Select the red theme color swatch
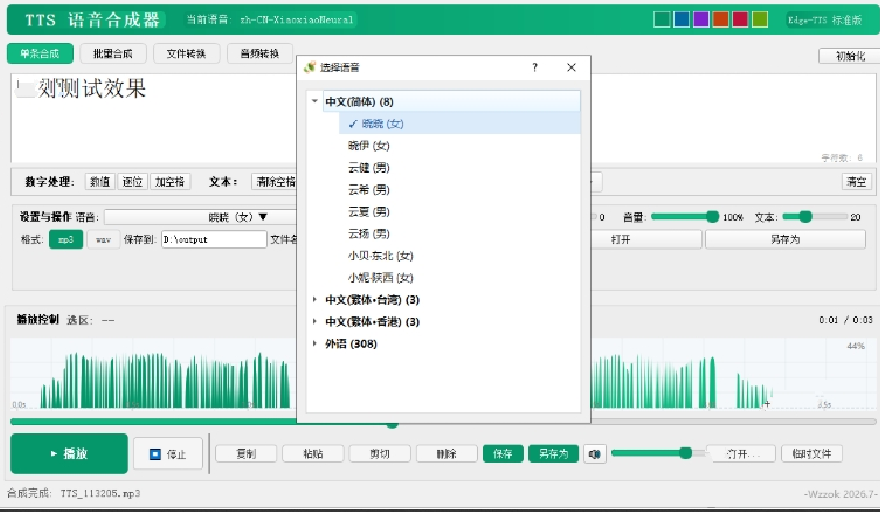The image size is (880, 512). (x=740, y=20)
